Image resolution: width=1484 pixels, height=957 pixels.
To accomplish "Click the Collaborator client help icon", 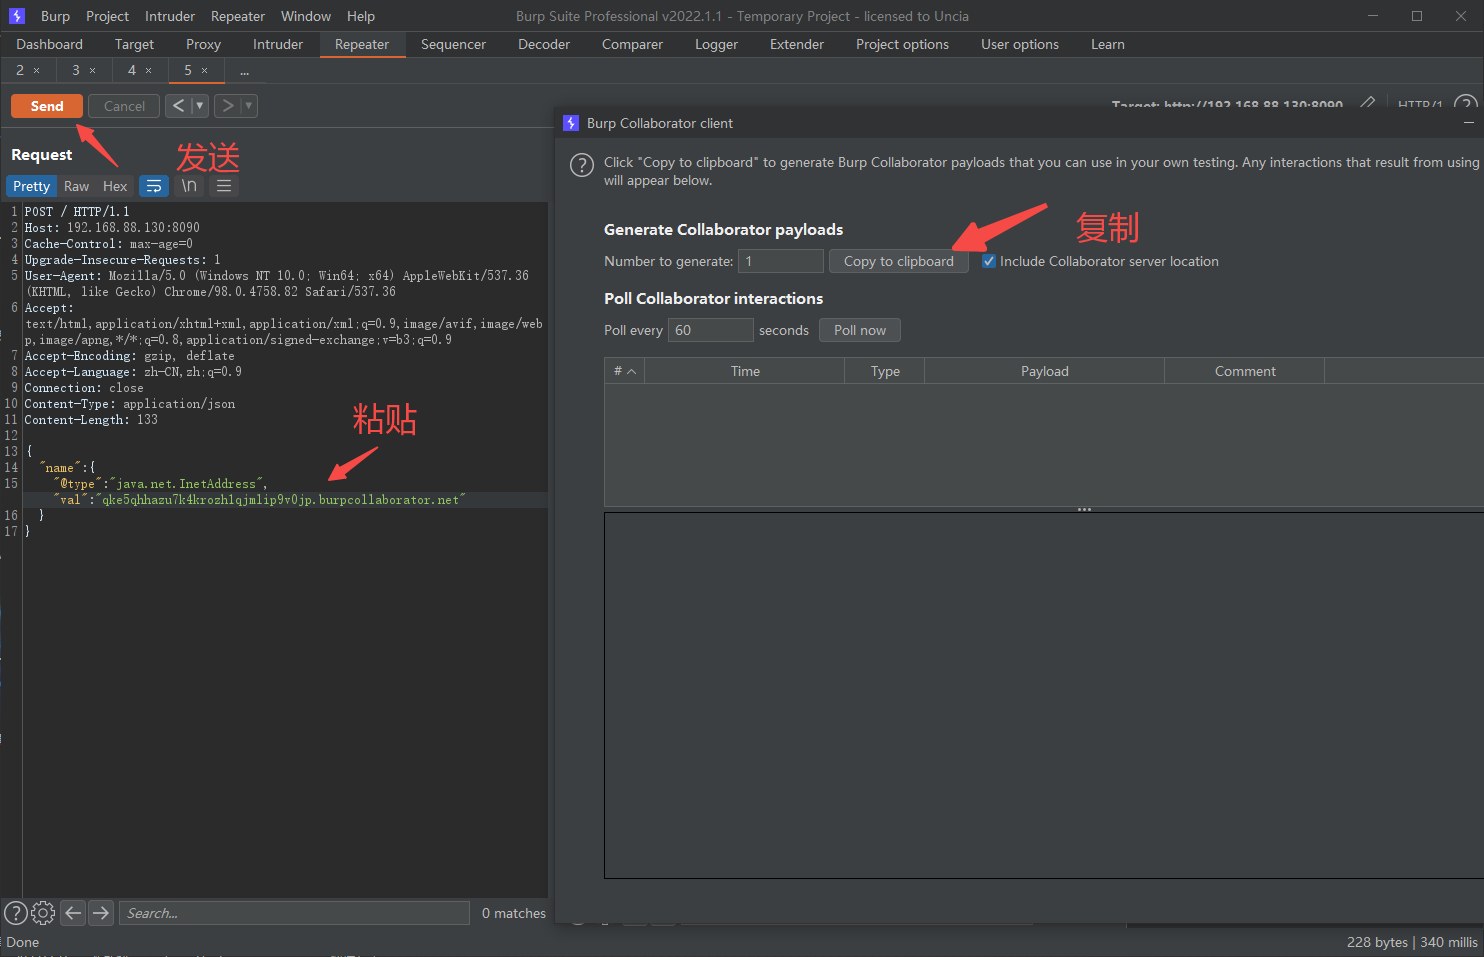I will pyautogui.click(x=582, y=166).
